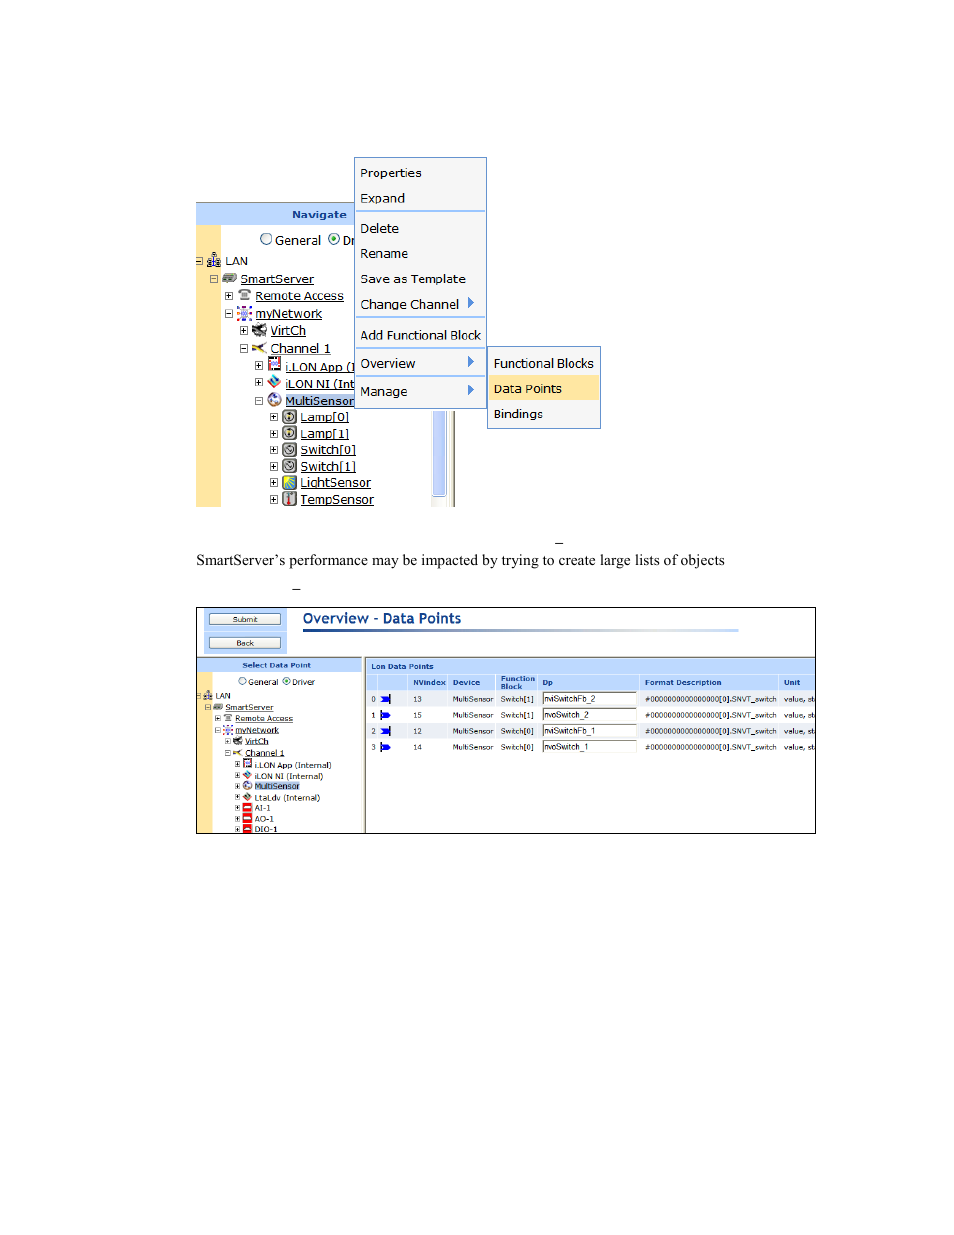Click the Submit button

(245, 619)
